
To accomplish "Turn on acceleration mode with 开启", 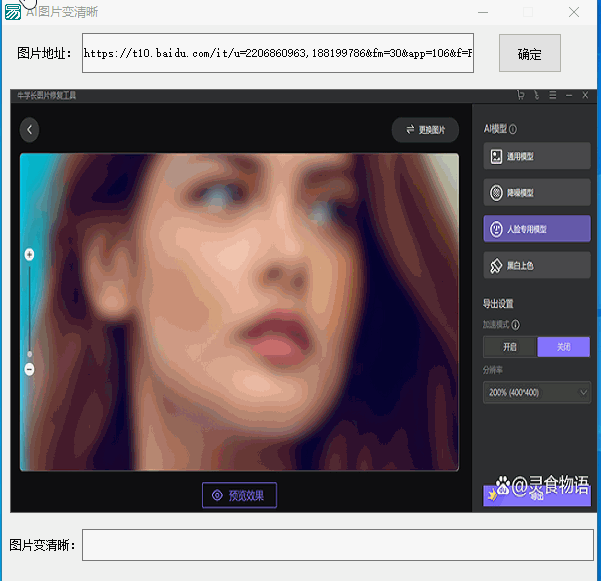I will tap(510, 347).
